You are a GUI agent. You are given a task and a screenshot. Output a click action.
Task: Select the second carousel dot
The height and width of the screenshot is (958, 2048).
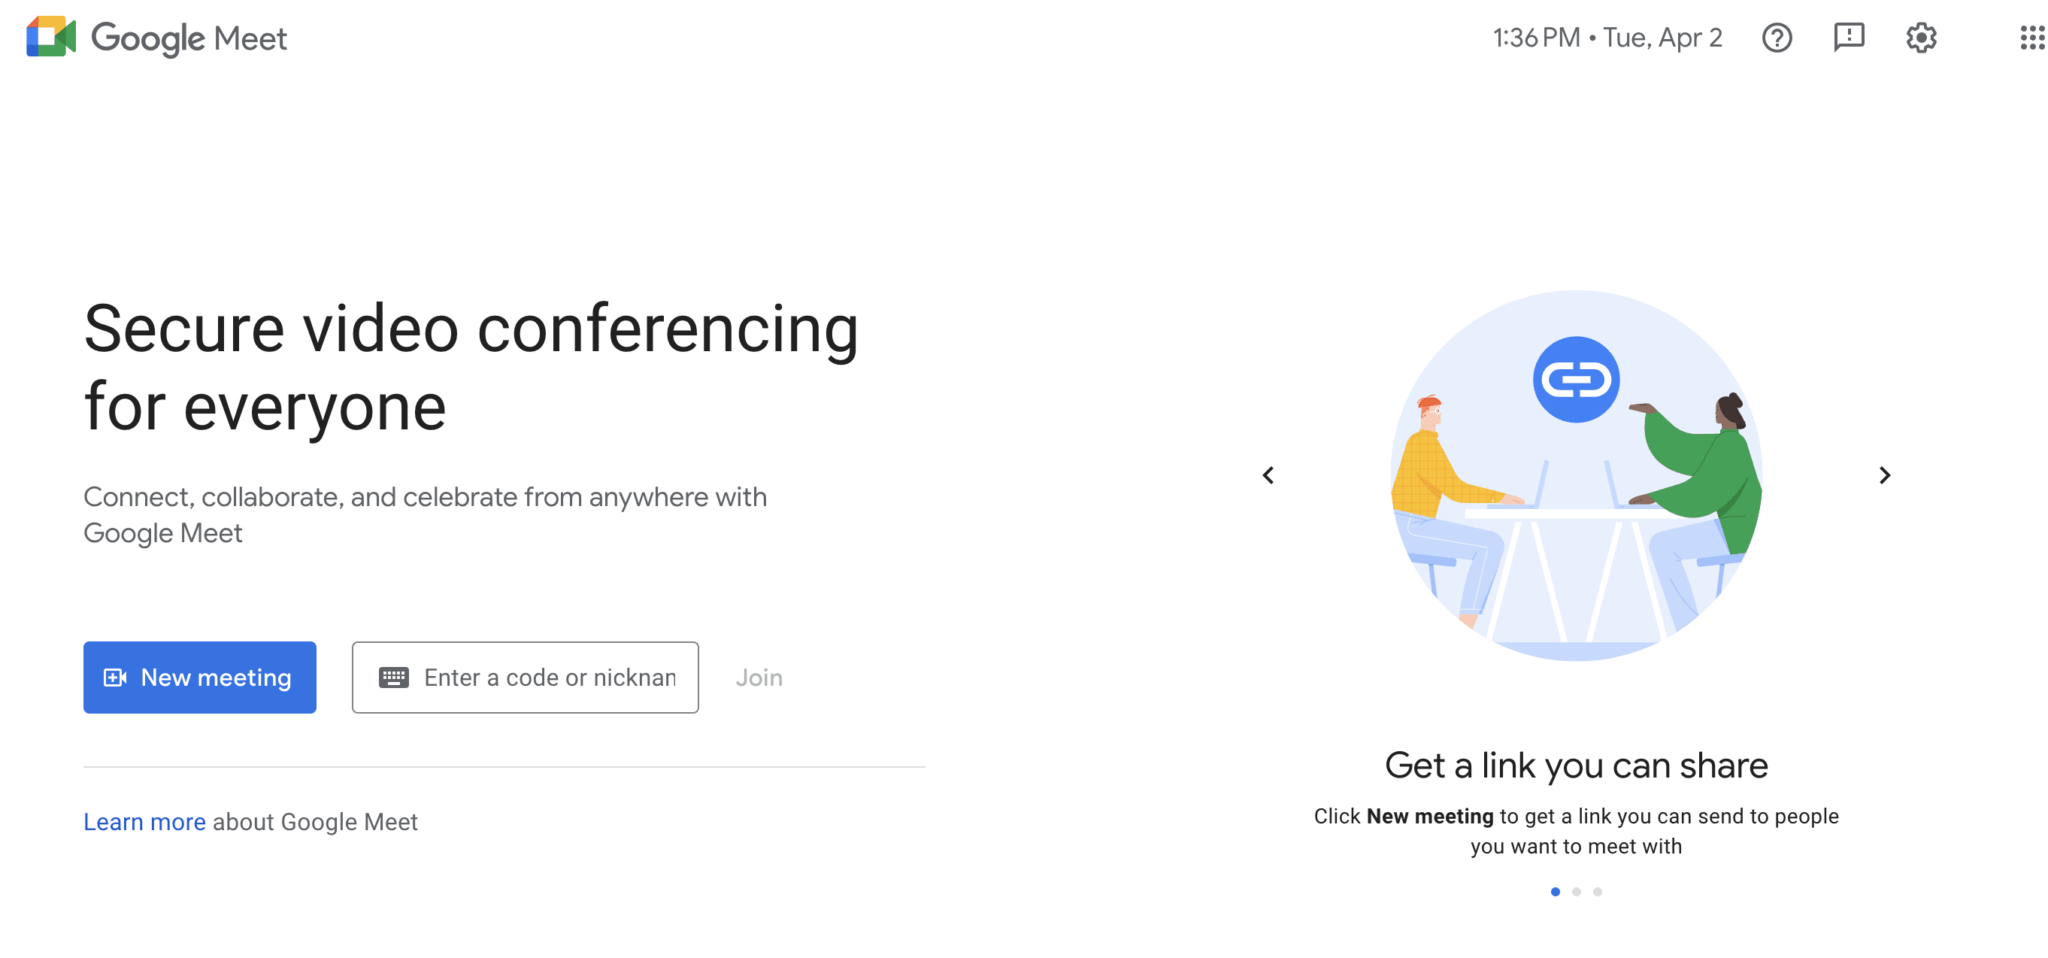1576,891
